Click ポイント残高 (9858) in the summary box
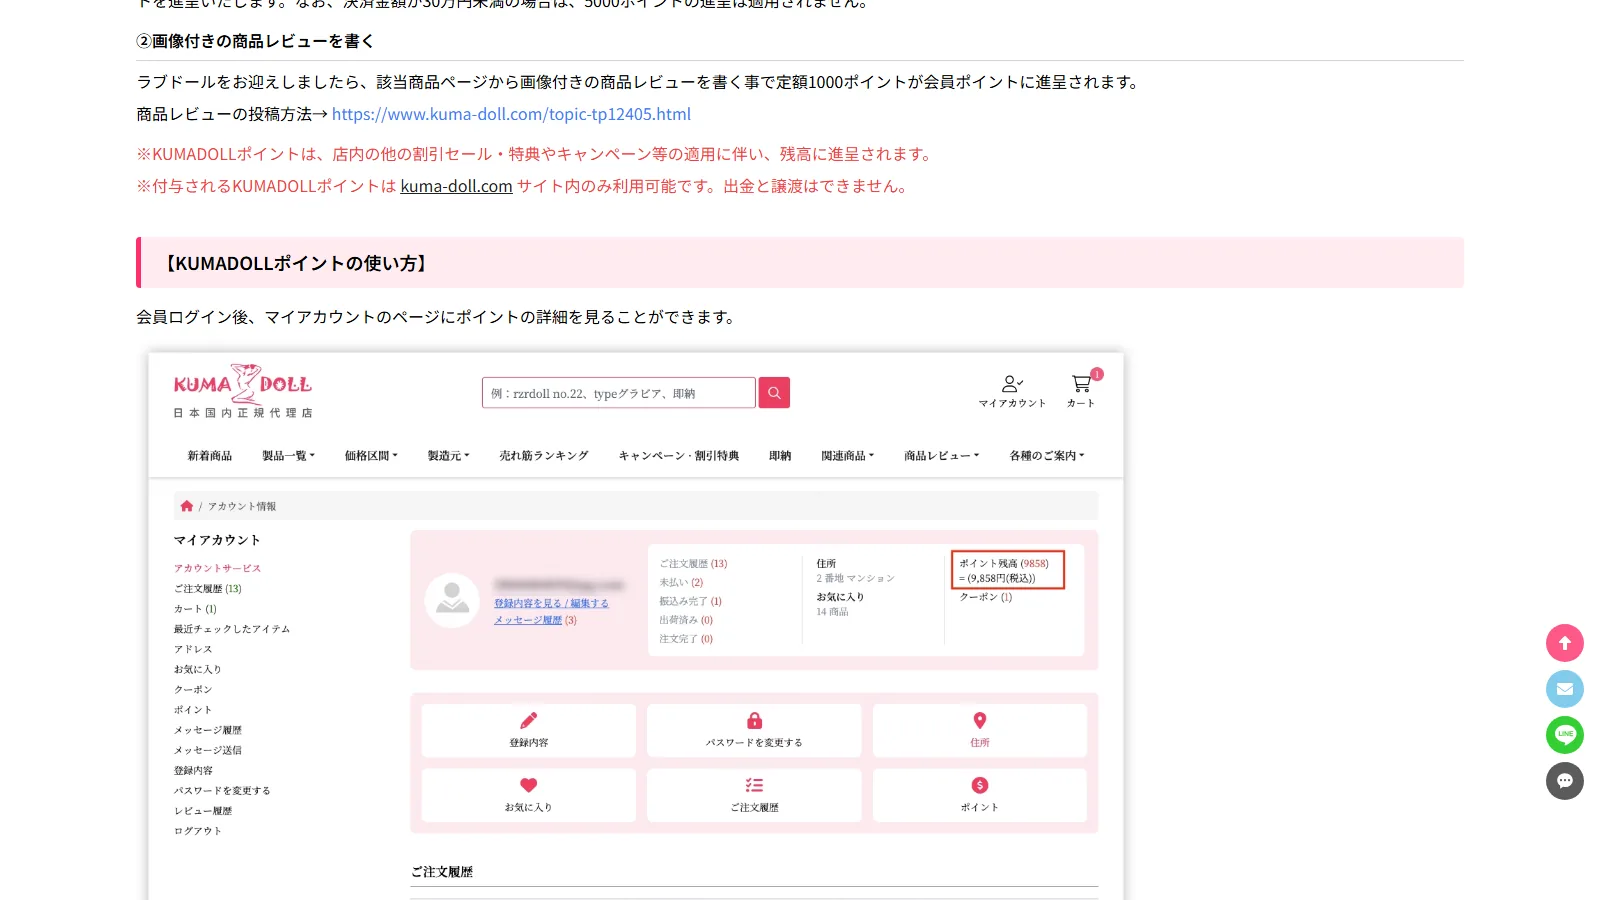Viewport: 1600px width, 900px height. coord(1004,564)
